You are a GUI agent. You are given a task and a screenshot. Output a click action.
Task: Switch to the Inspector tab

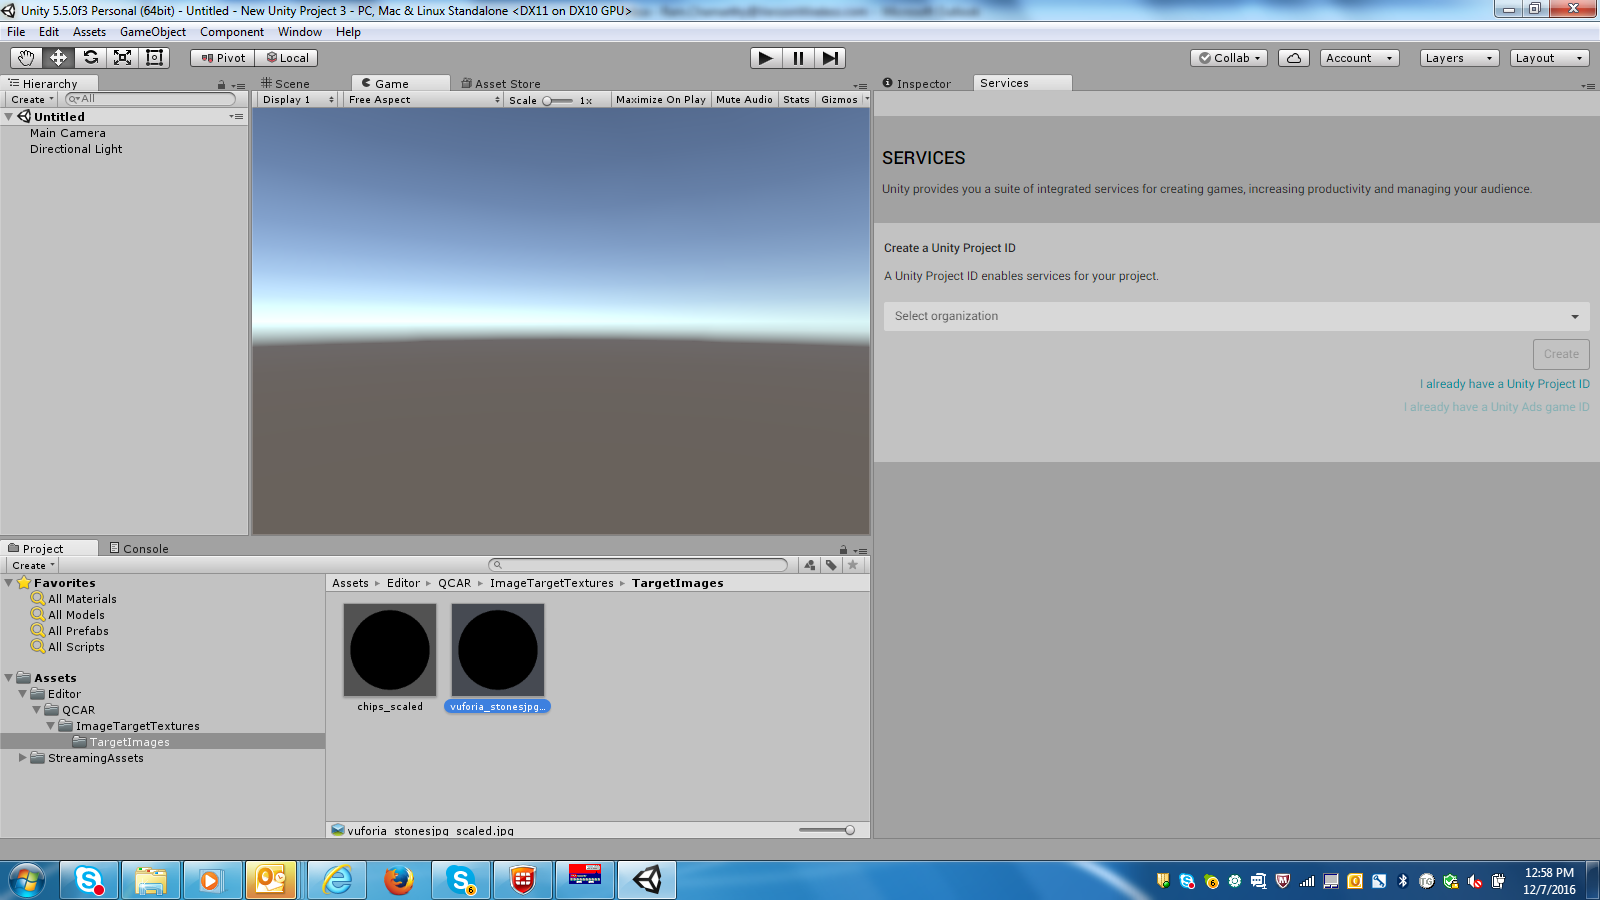point(917,84)
